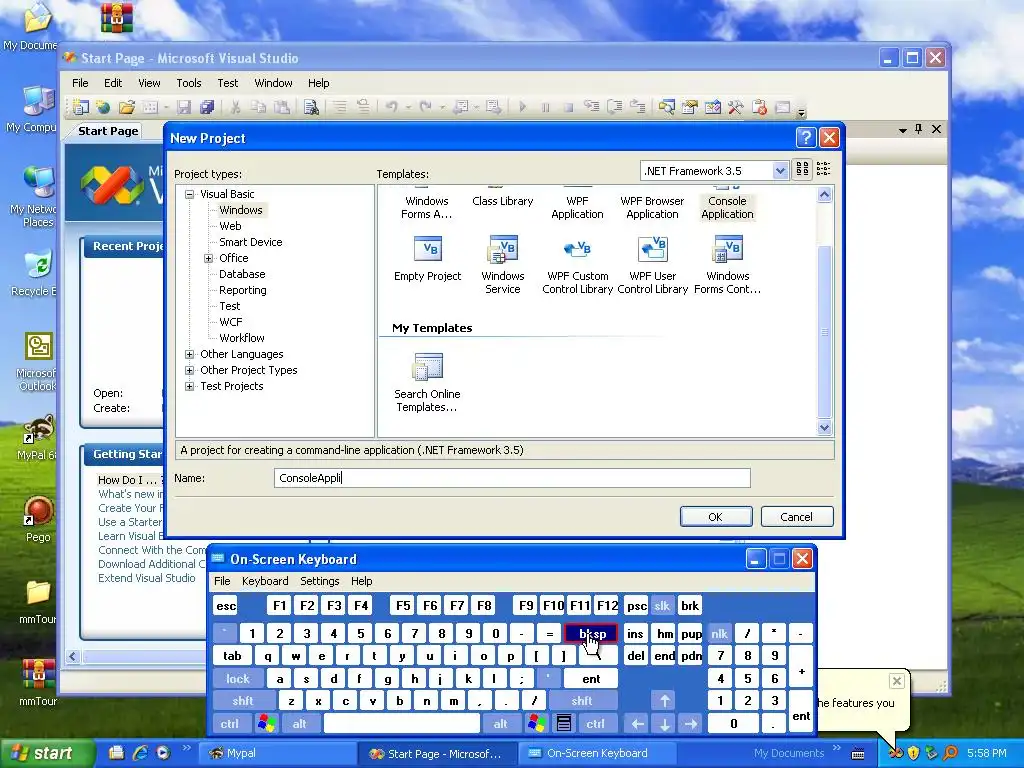This screenshot has height=768, width=1024.
Task: Open the On-Screen Keyboard Keyboard menu
Action: pos(264,581)
